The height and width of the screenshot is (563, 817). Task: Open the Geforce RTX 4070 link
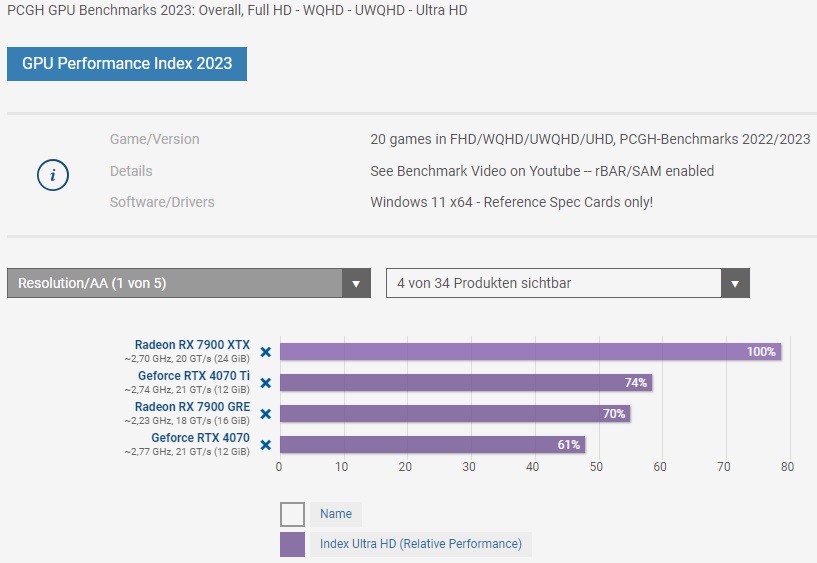[x=201, y=437]
